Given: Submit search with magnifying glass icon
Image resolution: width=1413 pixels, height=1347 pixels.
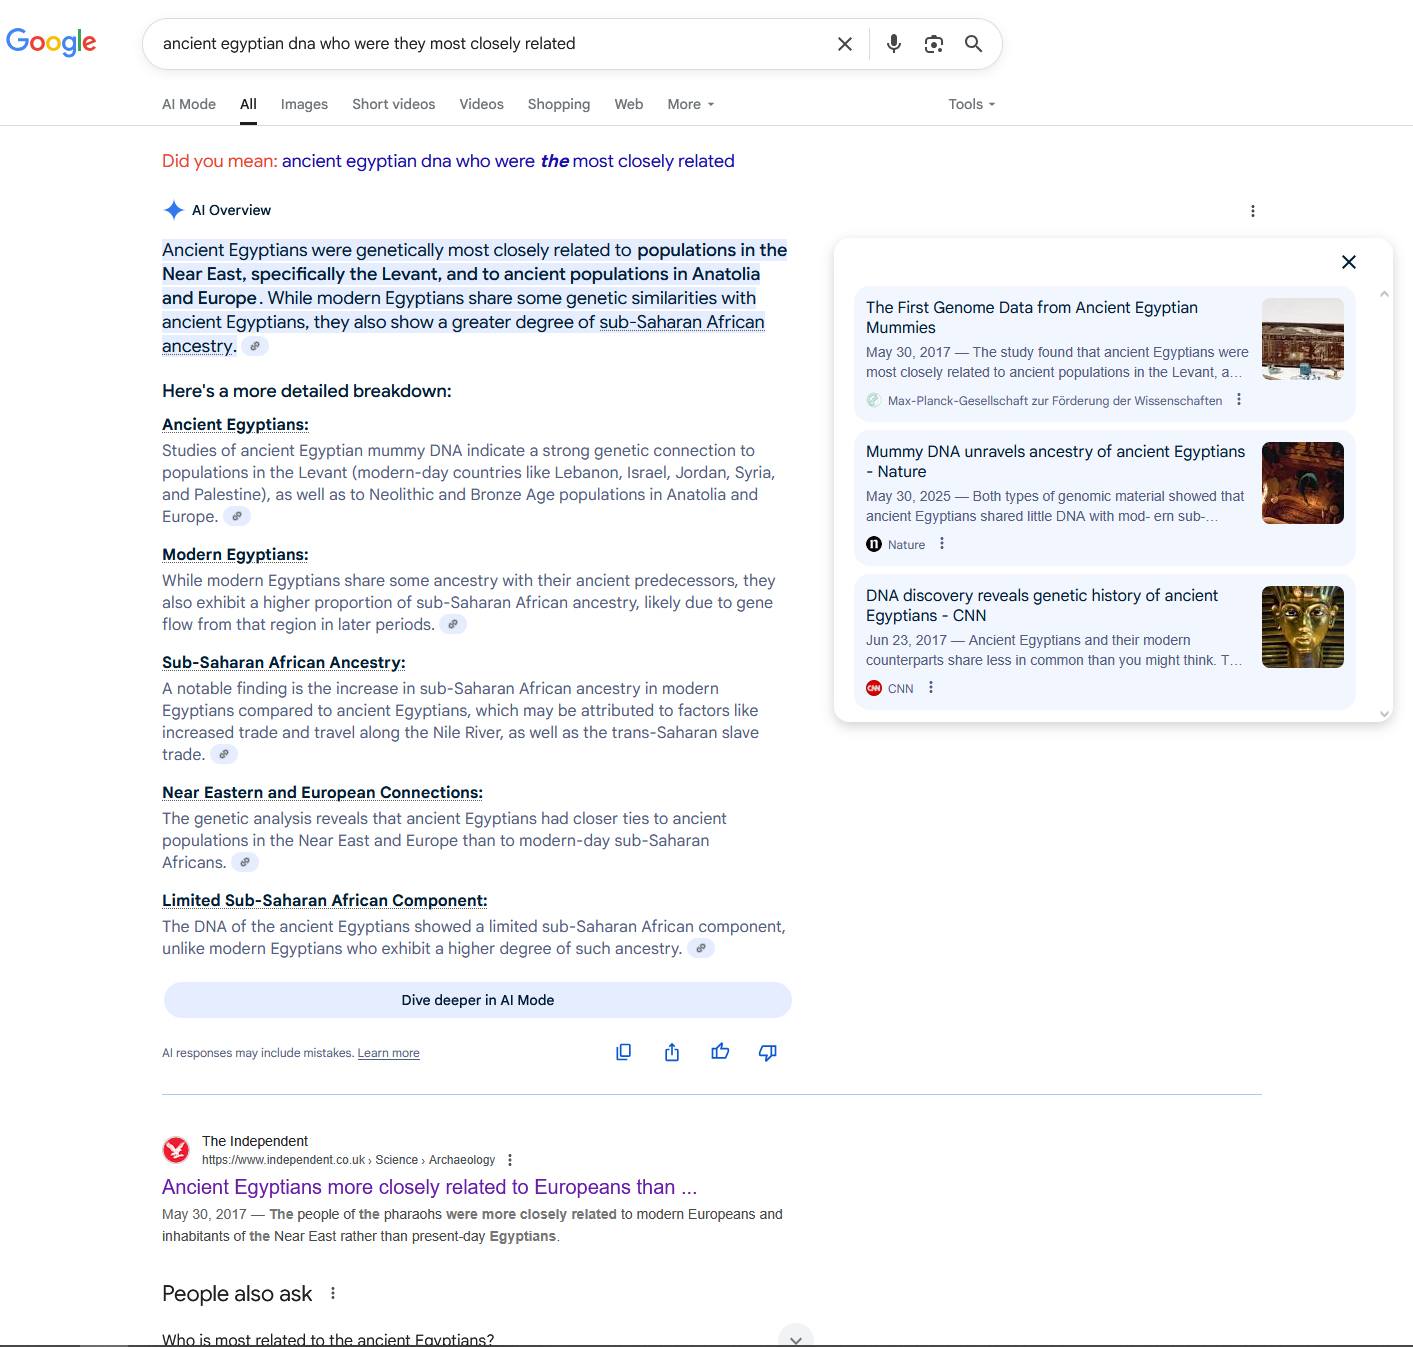Looking at the screenshot, I should pos(973,44).
